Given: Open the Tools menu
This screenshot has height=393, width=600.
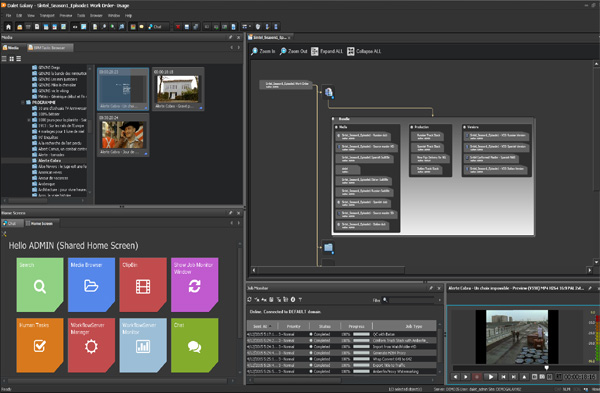Looking at the screenshot, I should (81, 16).
